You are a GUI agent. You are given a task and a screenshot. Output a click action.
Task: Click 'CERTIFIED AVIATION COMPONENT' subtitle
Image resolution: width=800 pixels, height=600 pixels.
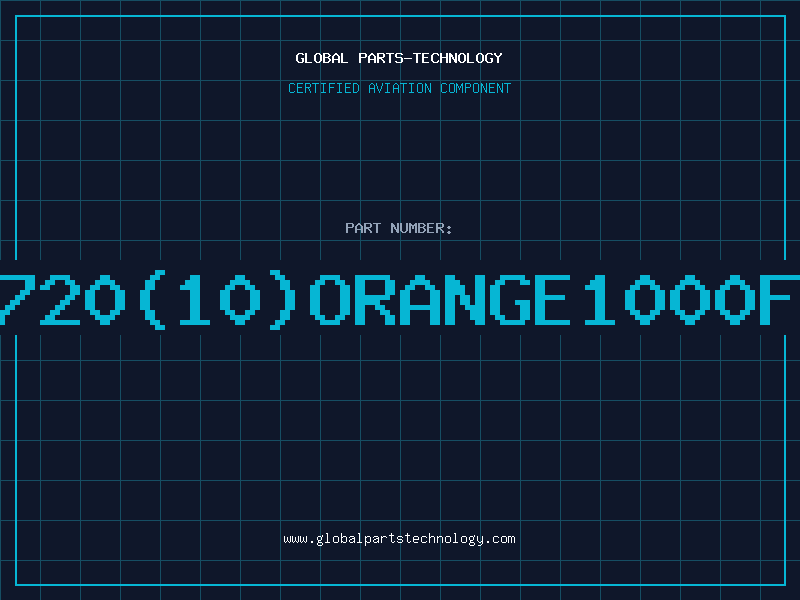399,88
